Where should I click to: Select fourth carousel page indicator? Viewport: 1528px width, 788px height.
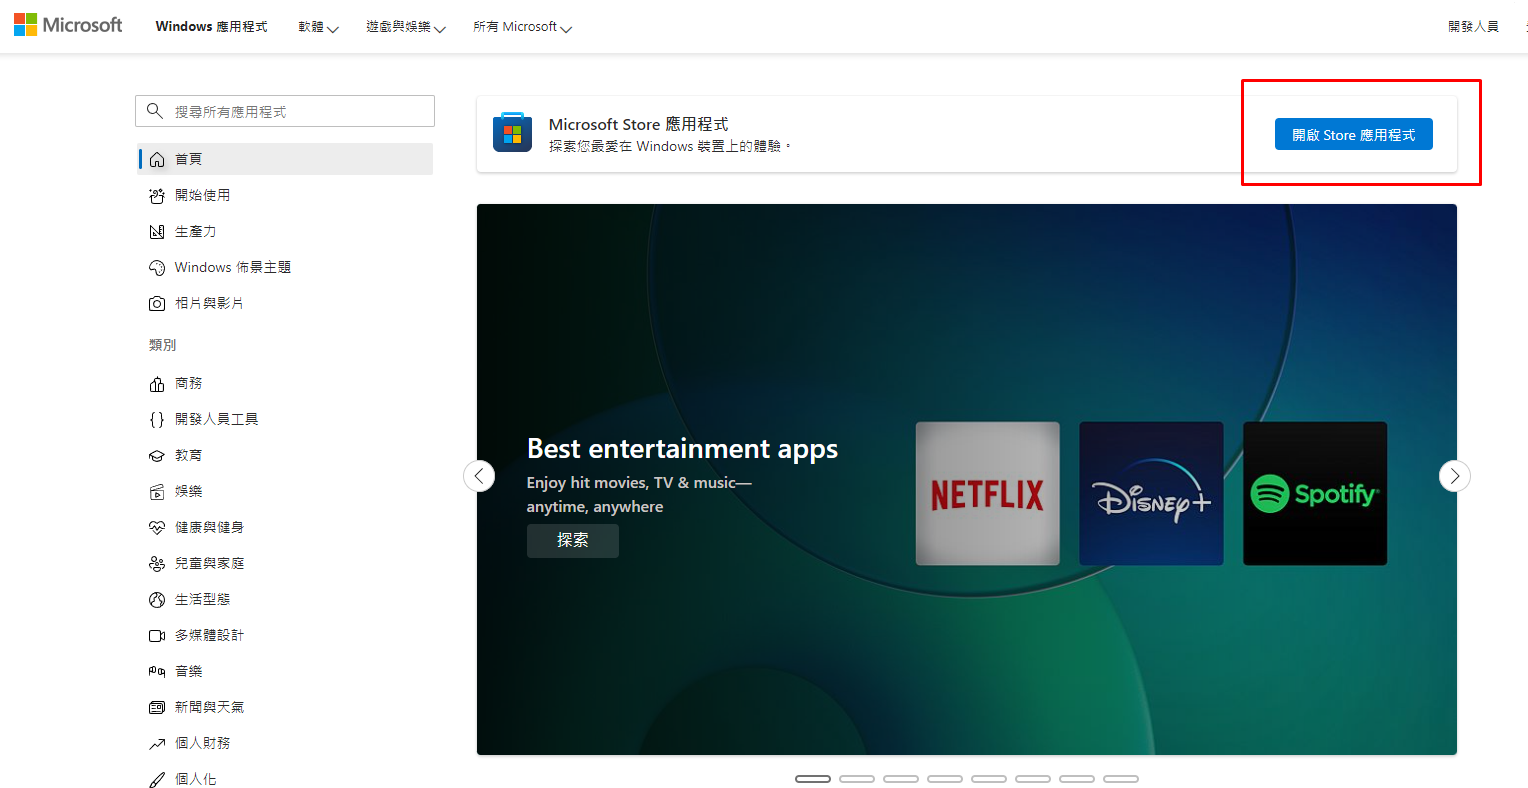pos(945,779)
